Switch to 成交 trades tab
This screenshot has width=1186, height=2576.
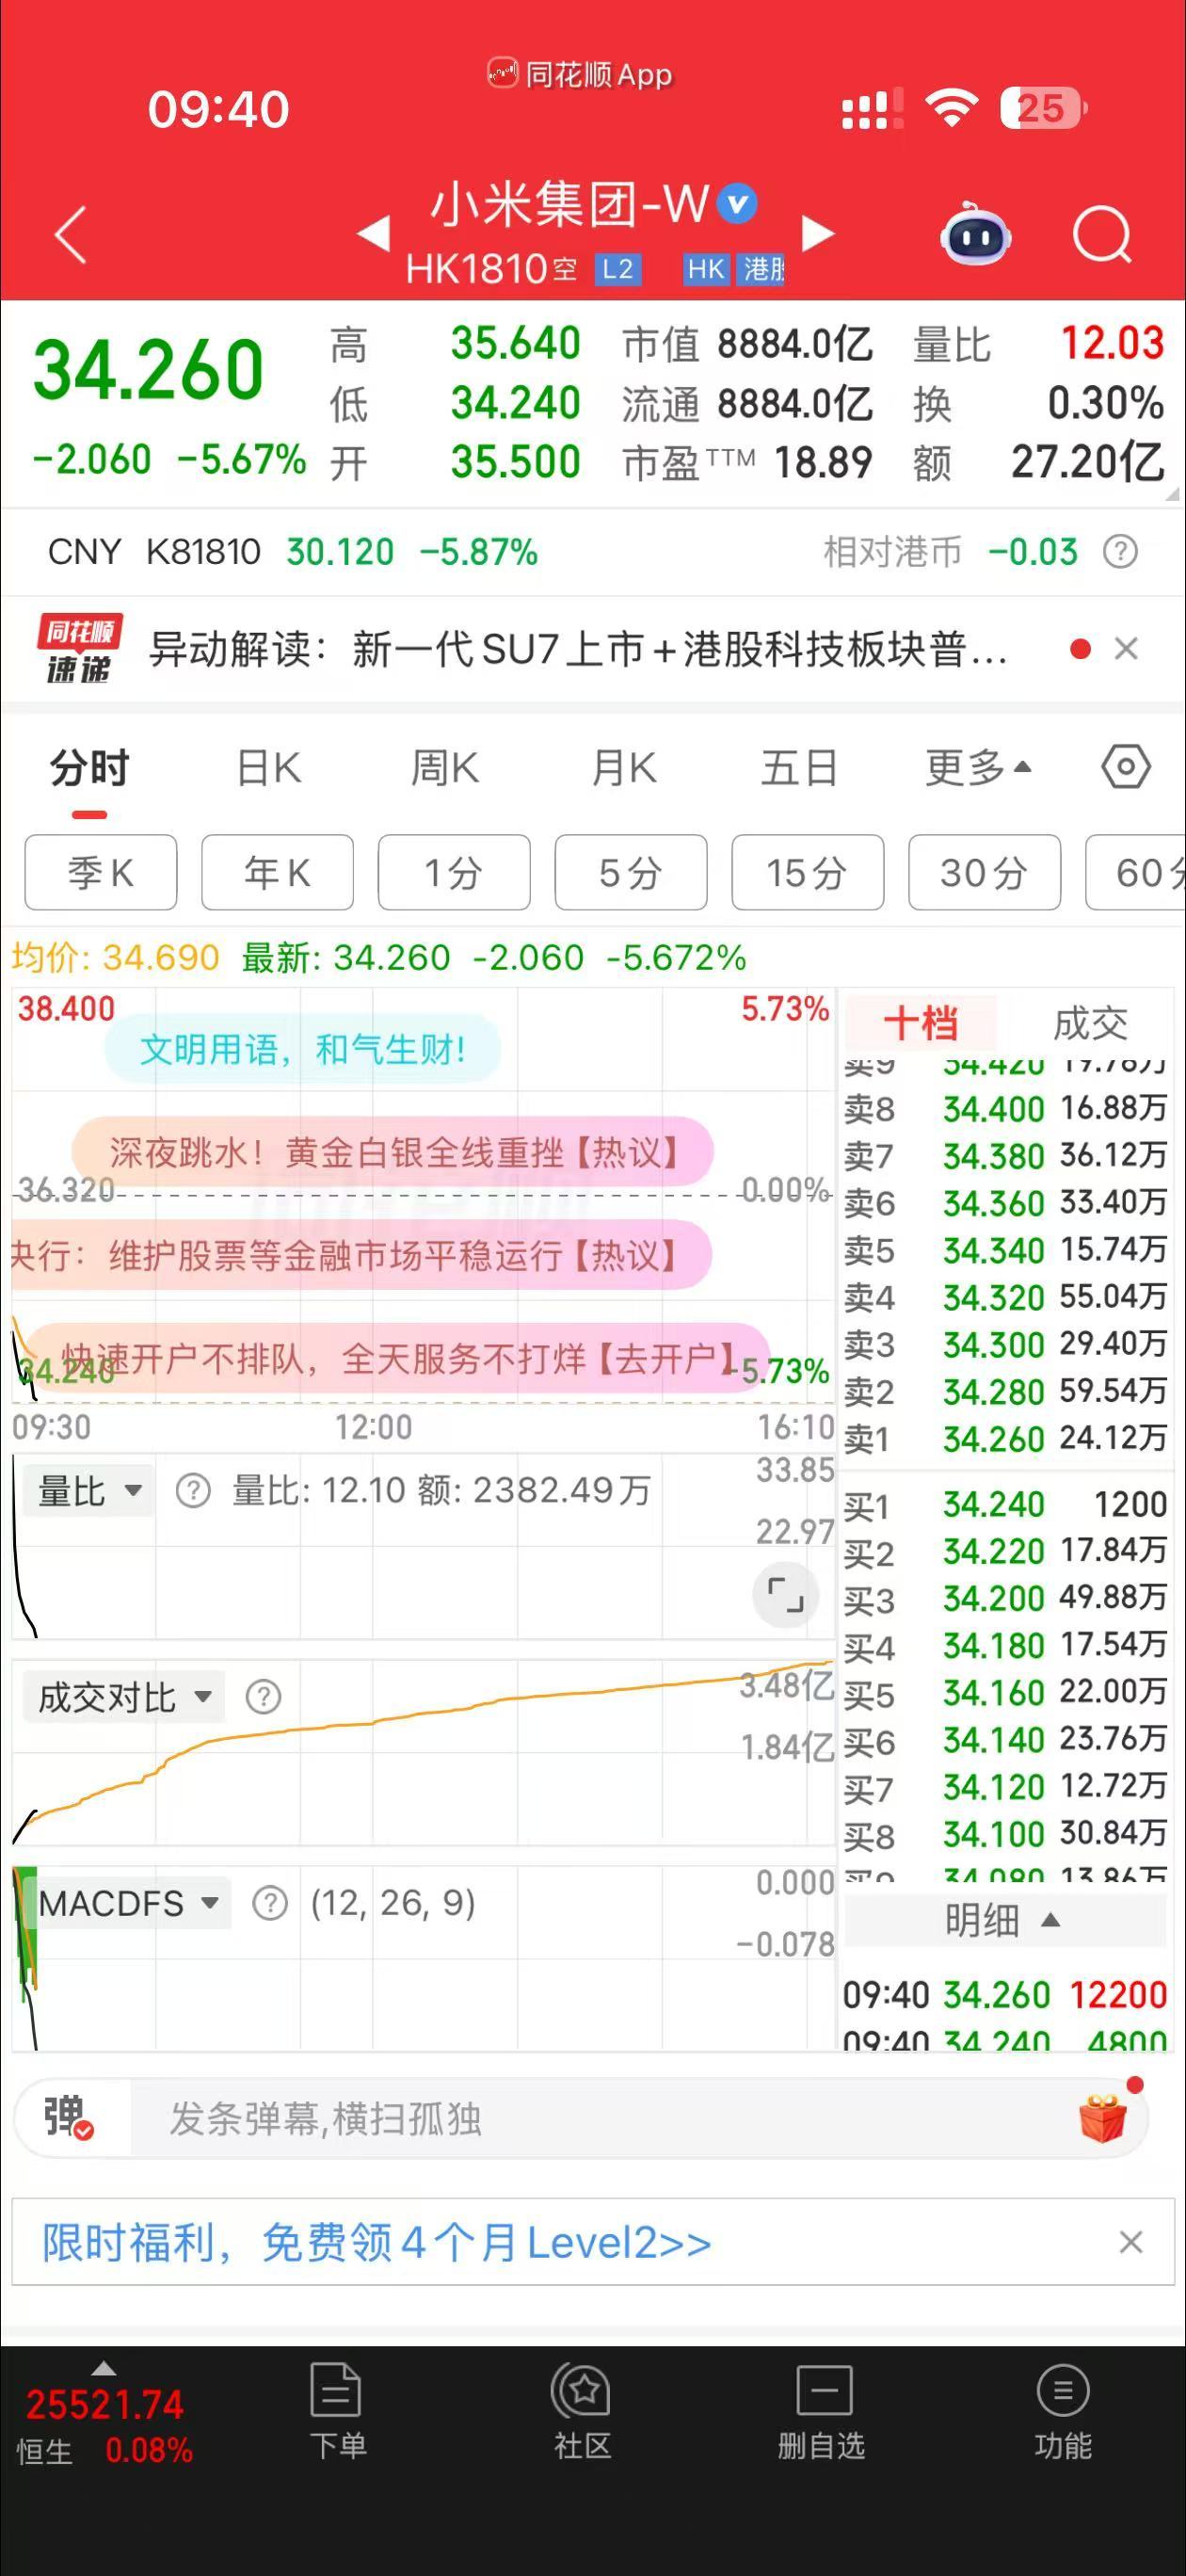click(x=1090, y=1023)
